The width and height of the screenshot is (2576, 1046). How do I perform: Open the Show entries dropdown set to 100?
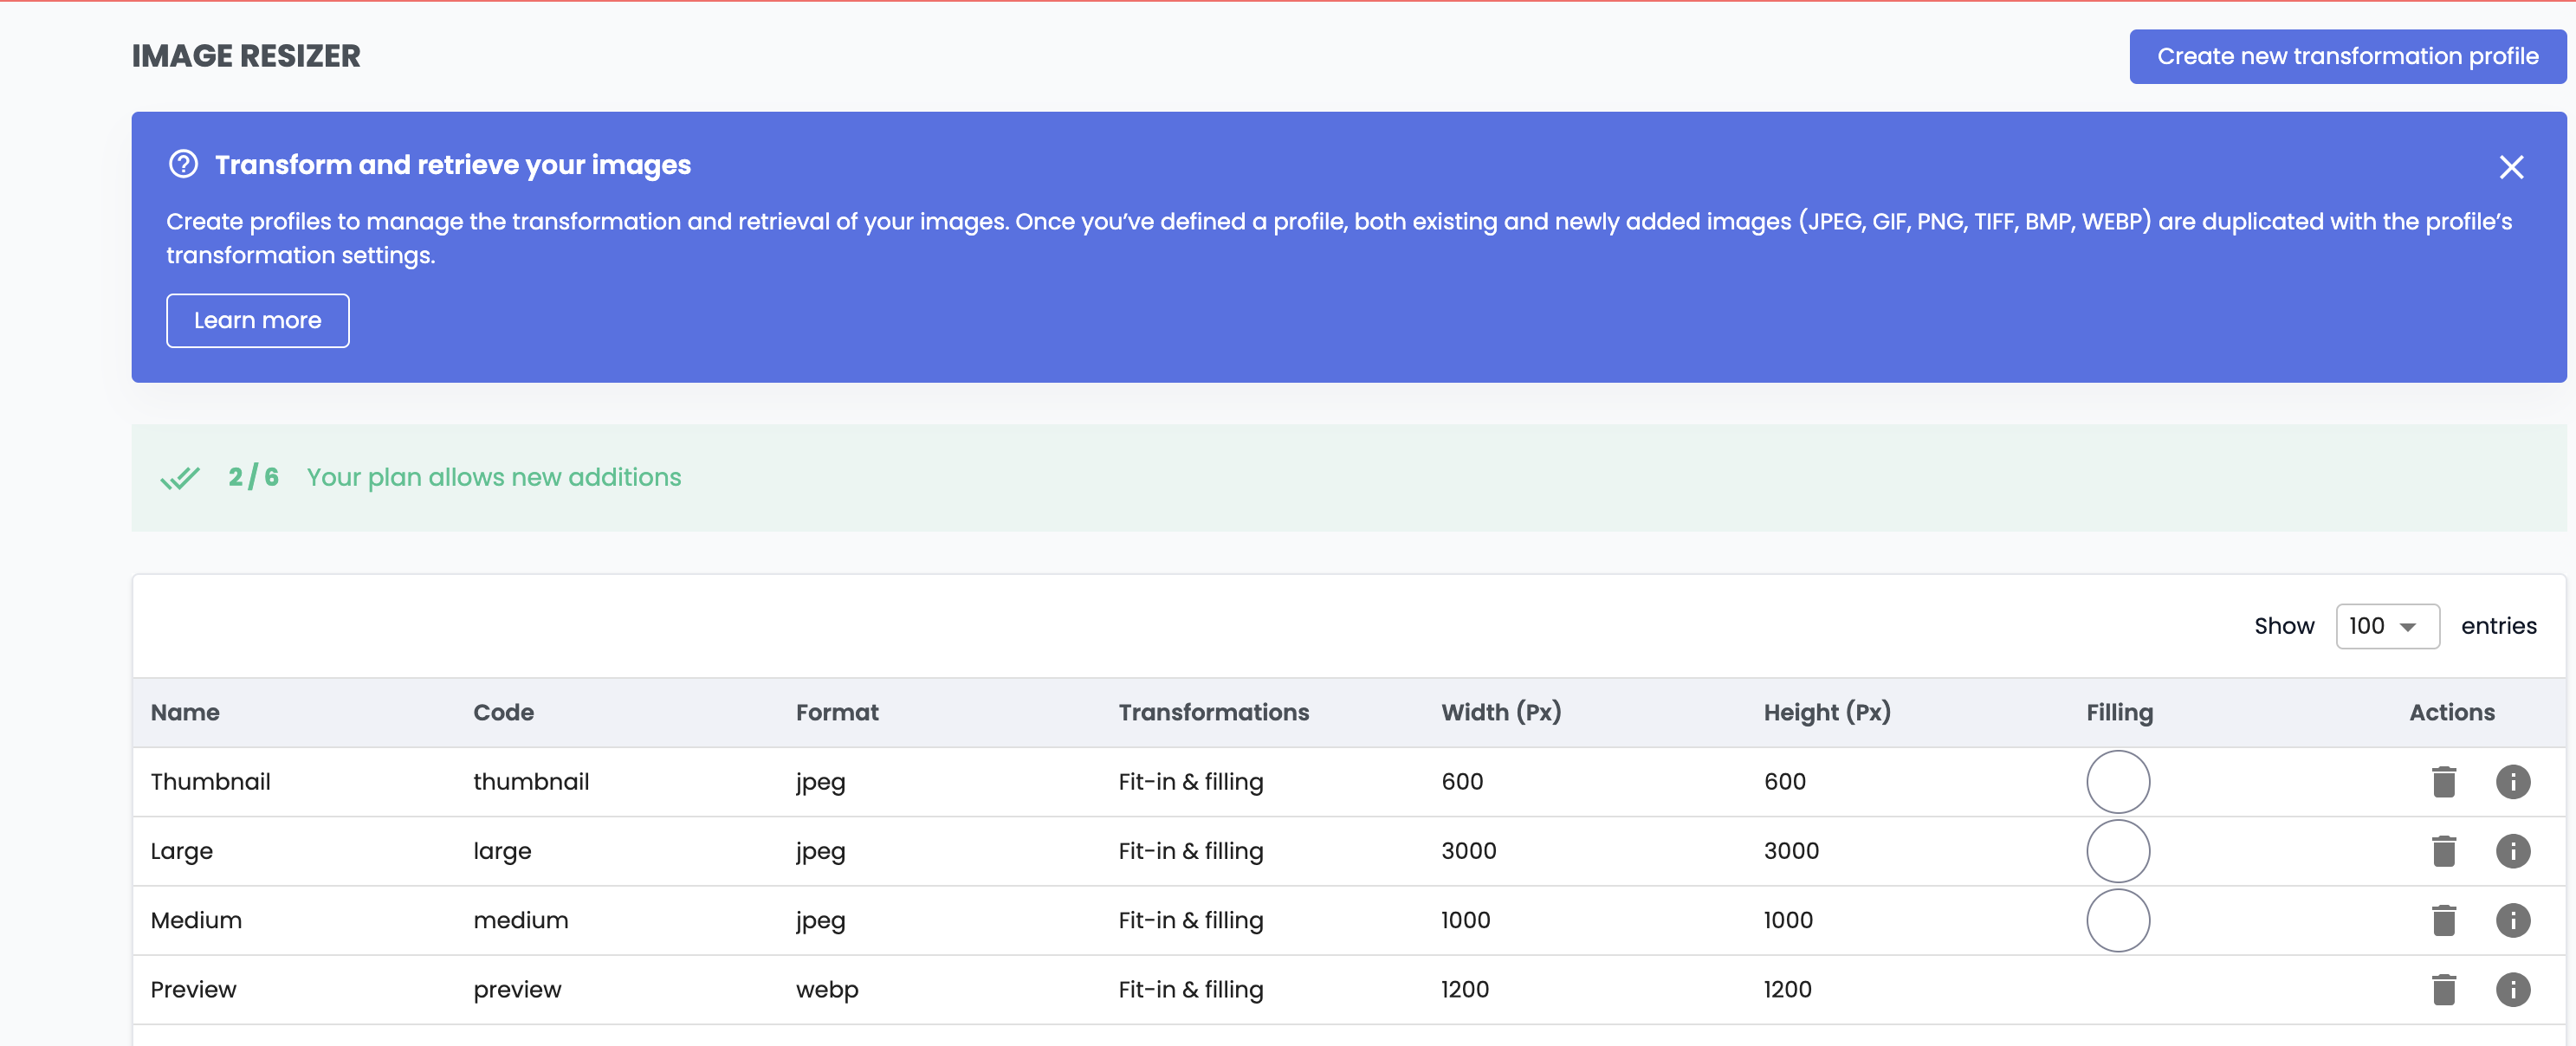pyautogui.click(x=2387, y=626)
